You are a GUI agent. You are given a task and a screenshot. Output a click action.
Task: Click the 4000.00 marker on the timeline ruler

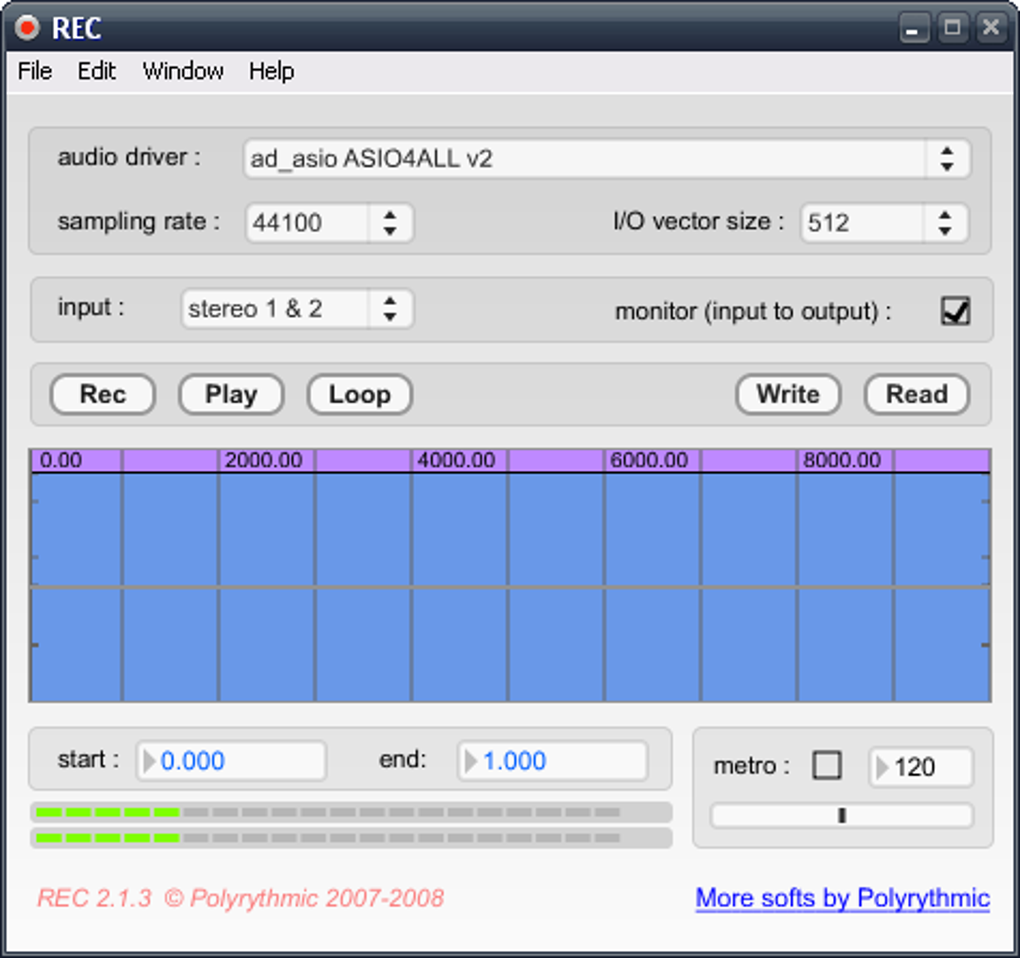point(455,460)
